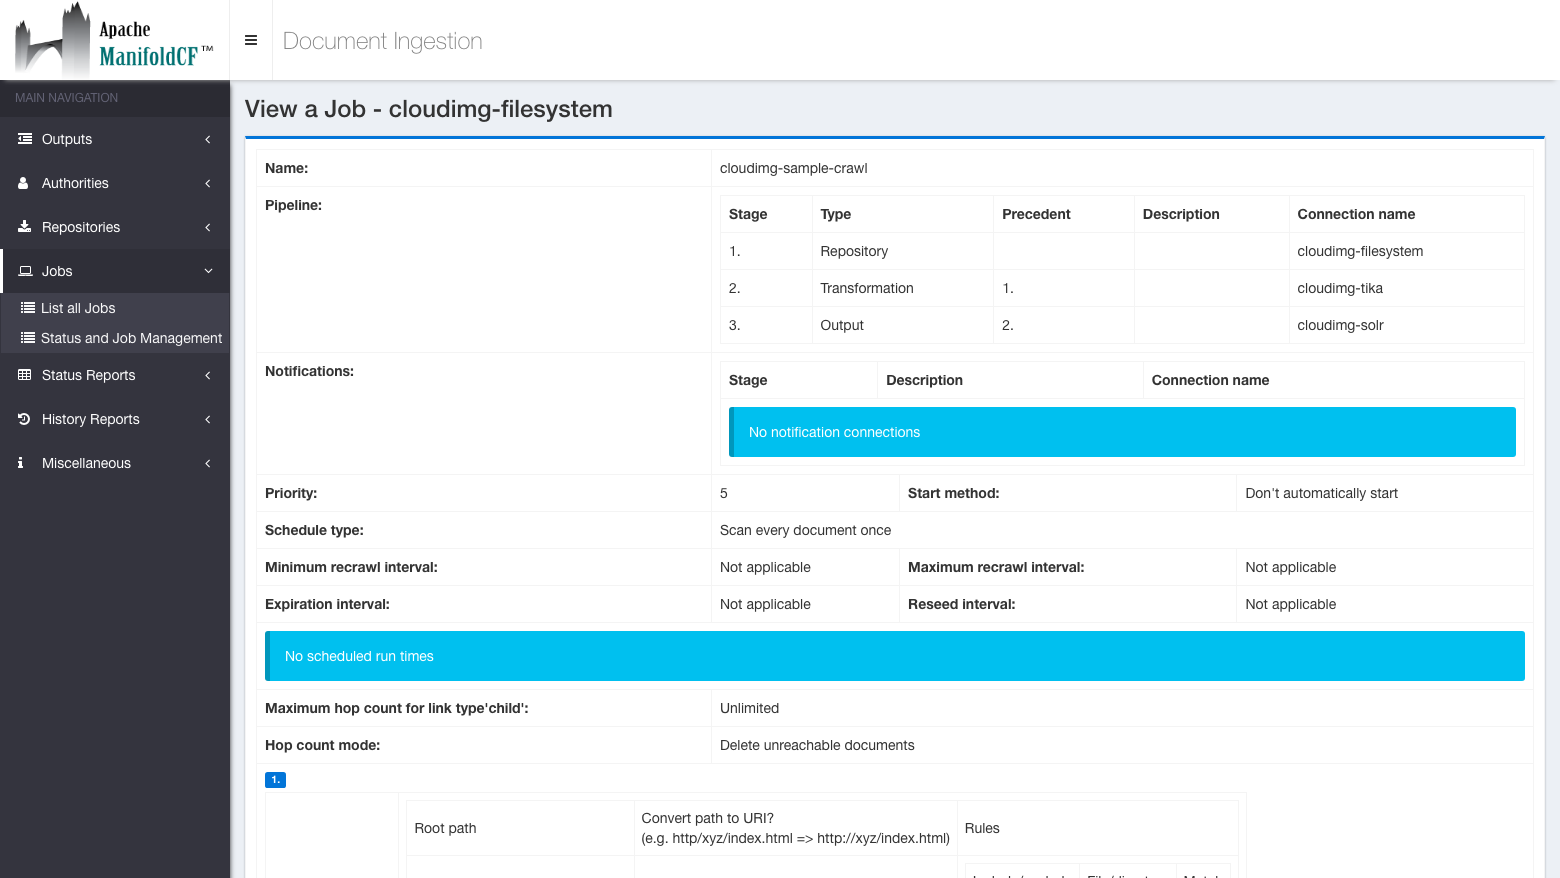
Task: Open the Repositories navigation menu
Action: pos(115,227)
